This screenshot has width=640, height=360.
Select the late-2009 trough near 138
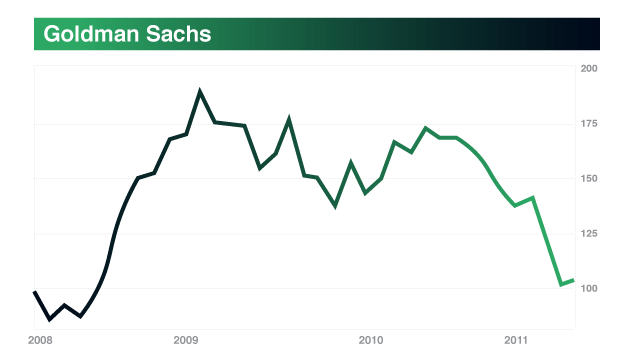click(335, 205)
